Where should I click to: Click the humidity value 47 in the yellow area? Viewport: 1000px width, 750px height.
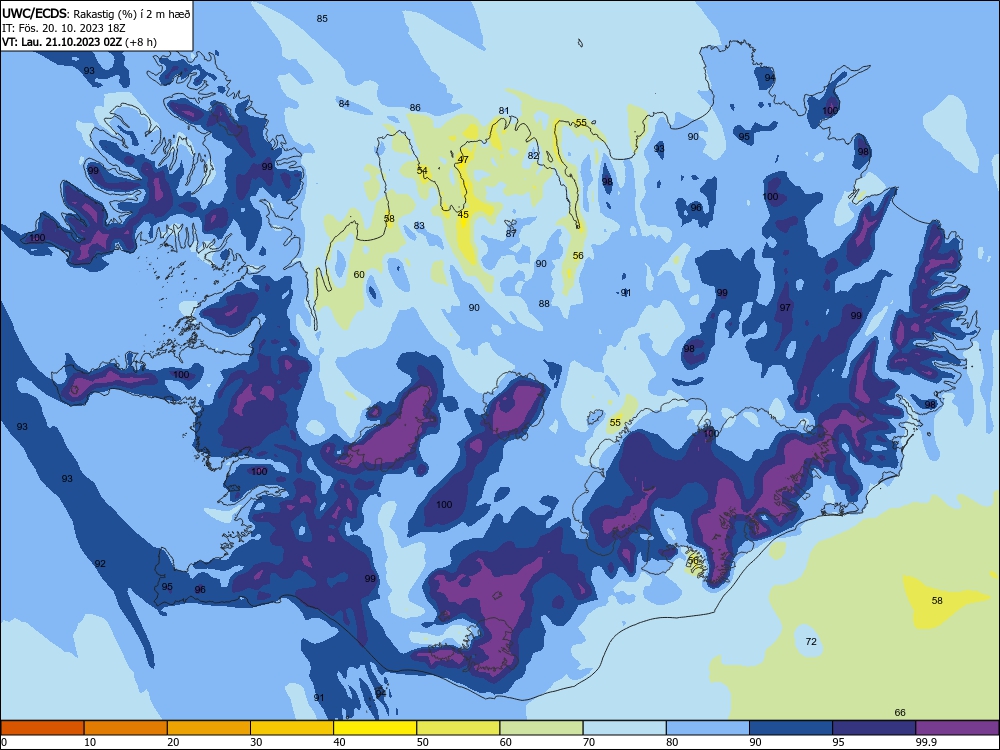[x=463, y=159]
